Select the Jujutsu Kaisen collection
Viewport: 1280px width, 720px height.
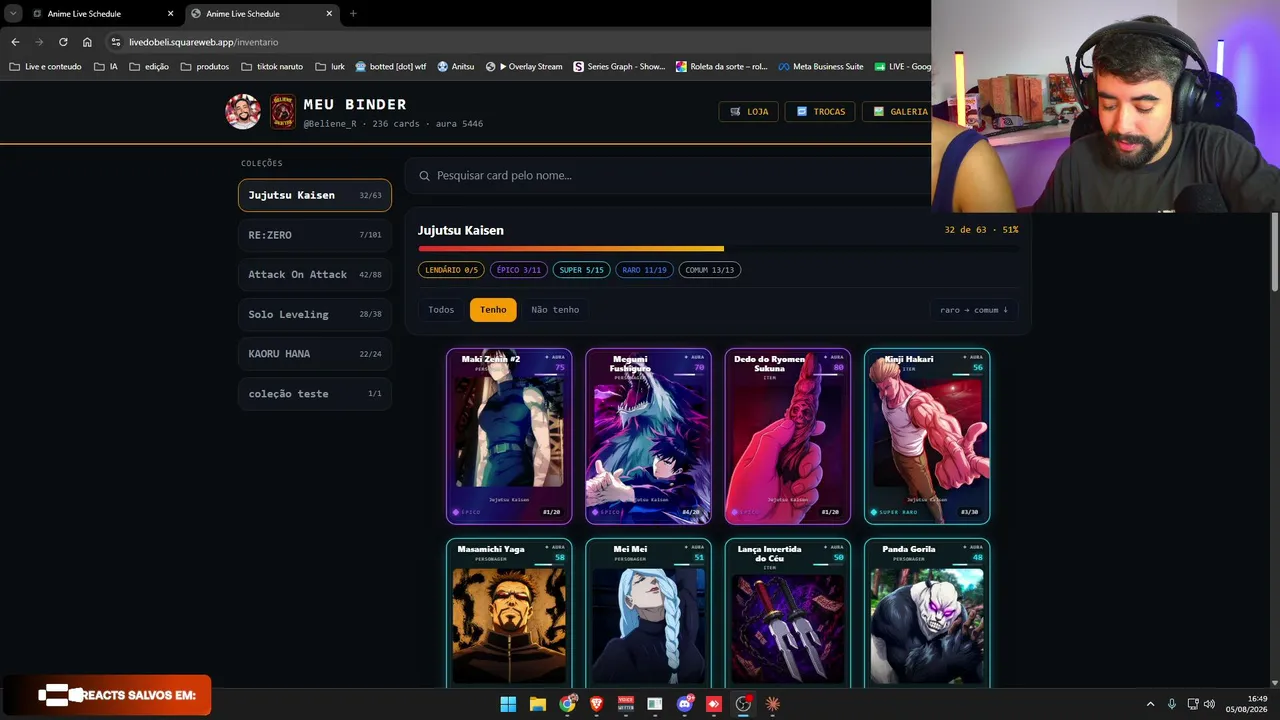tap(315, 195)
